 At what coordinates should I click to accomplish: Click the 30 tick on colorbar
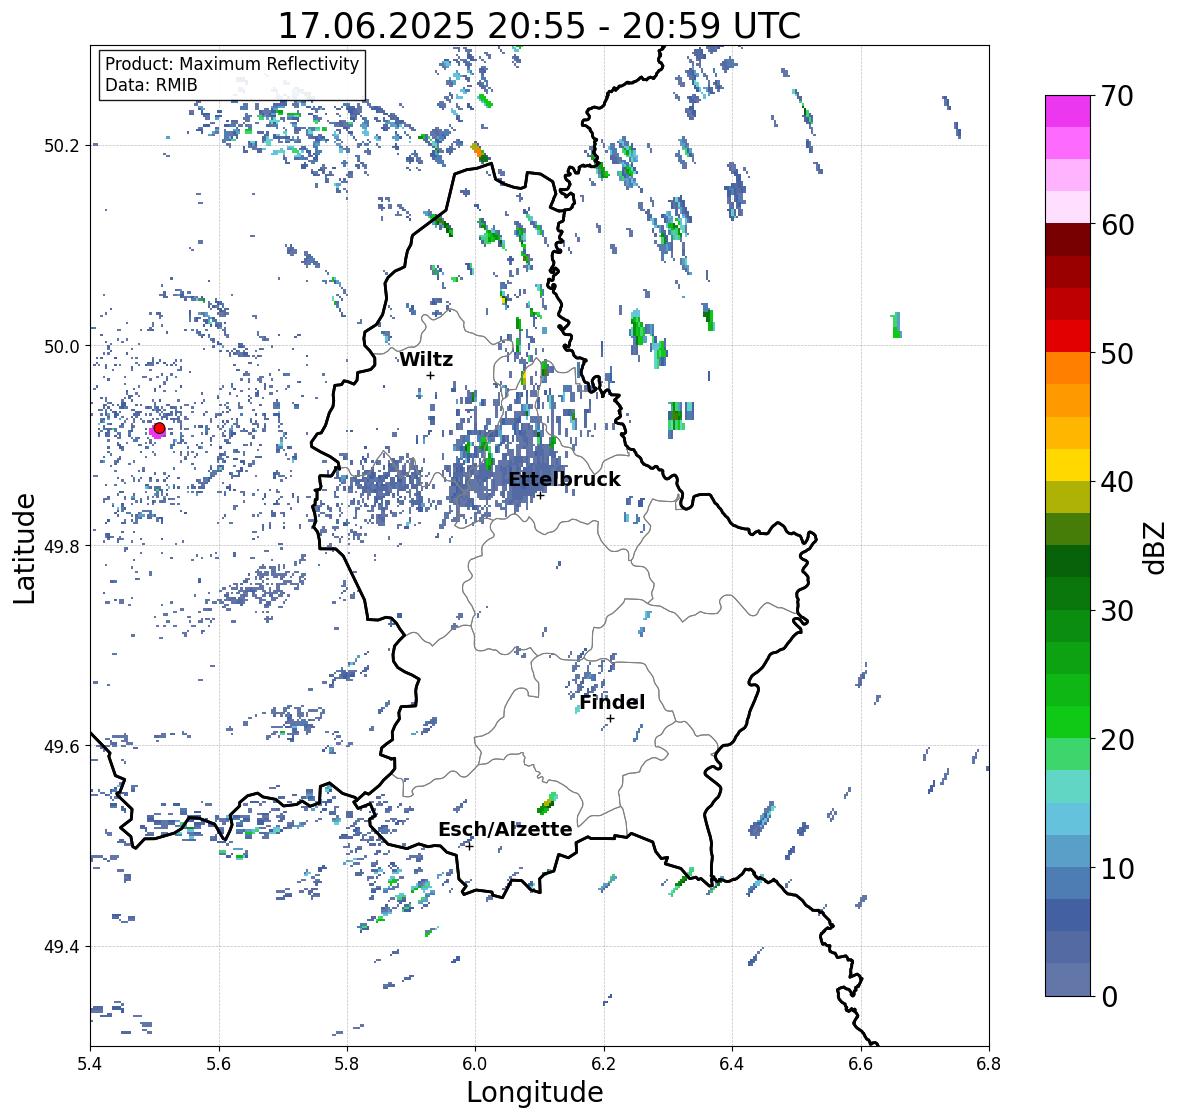[x=1117, y=611]
